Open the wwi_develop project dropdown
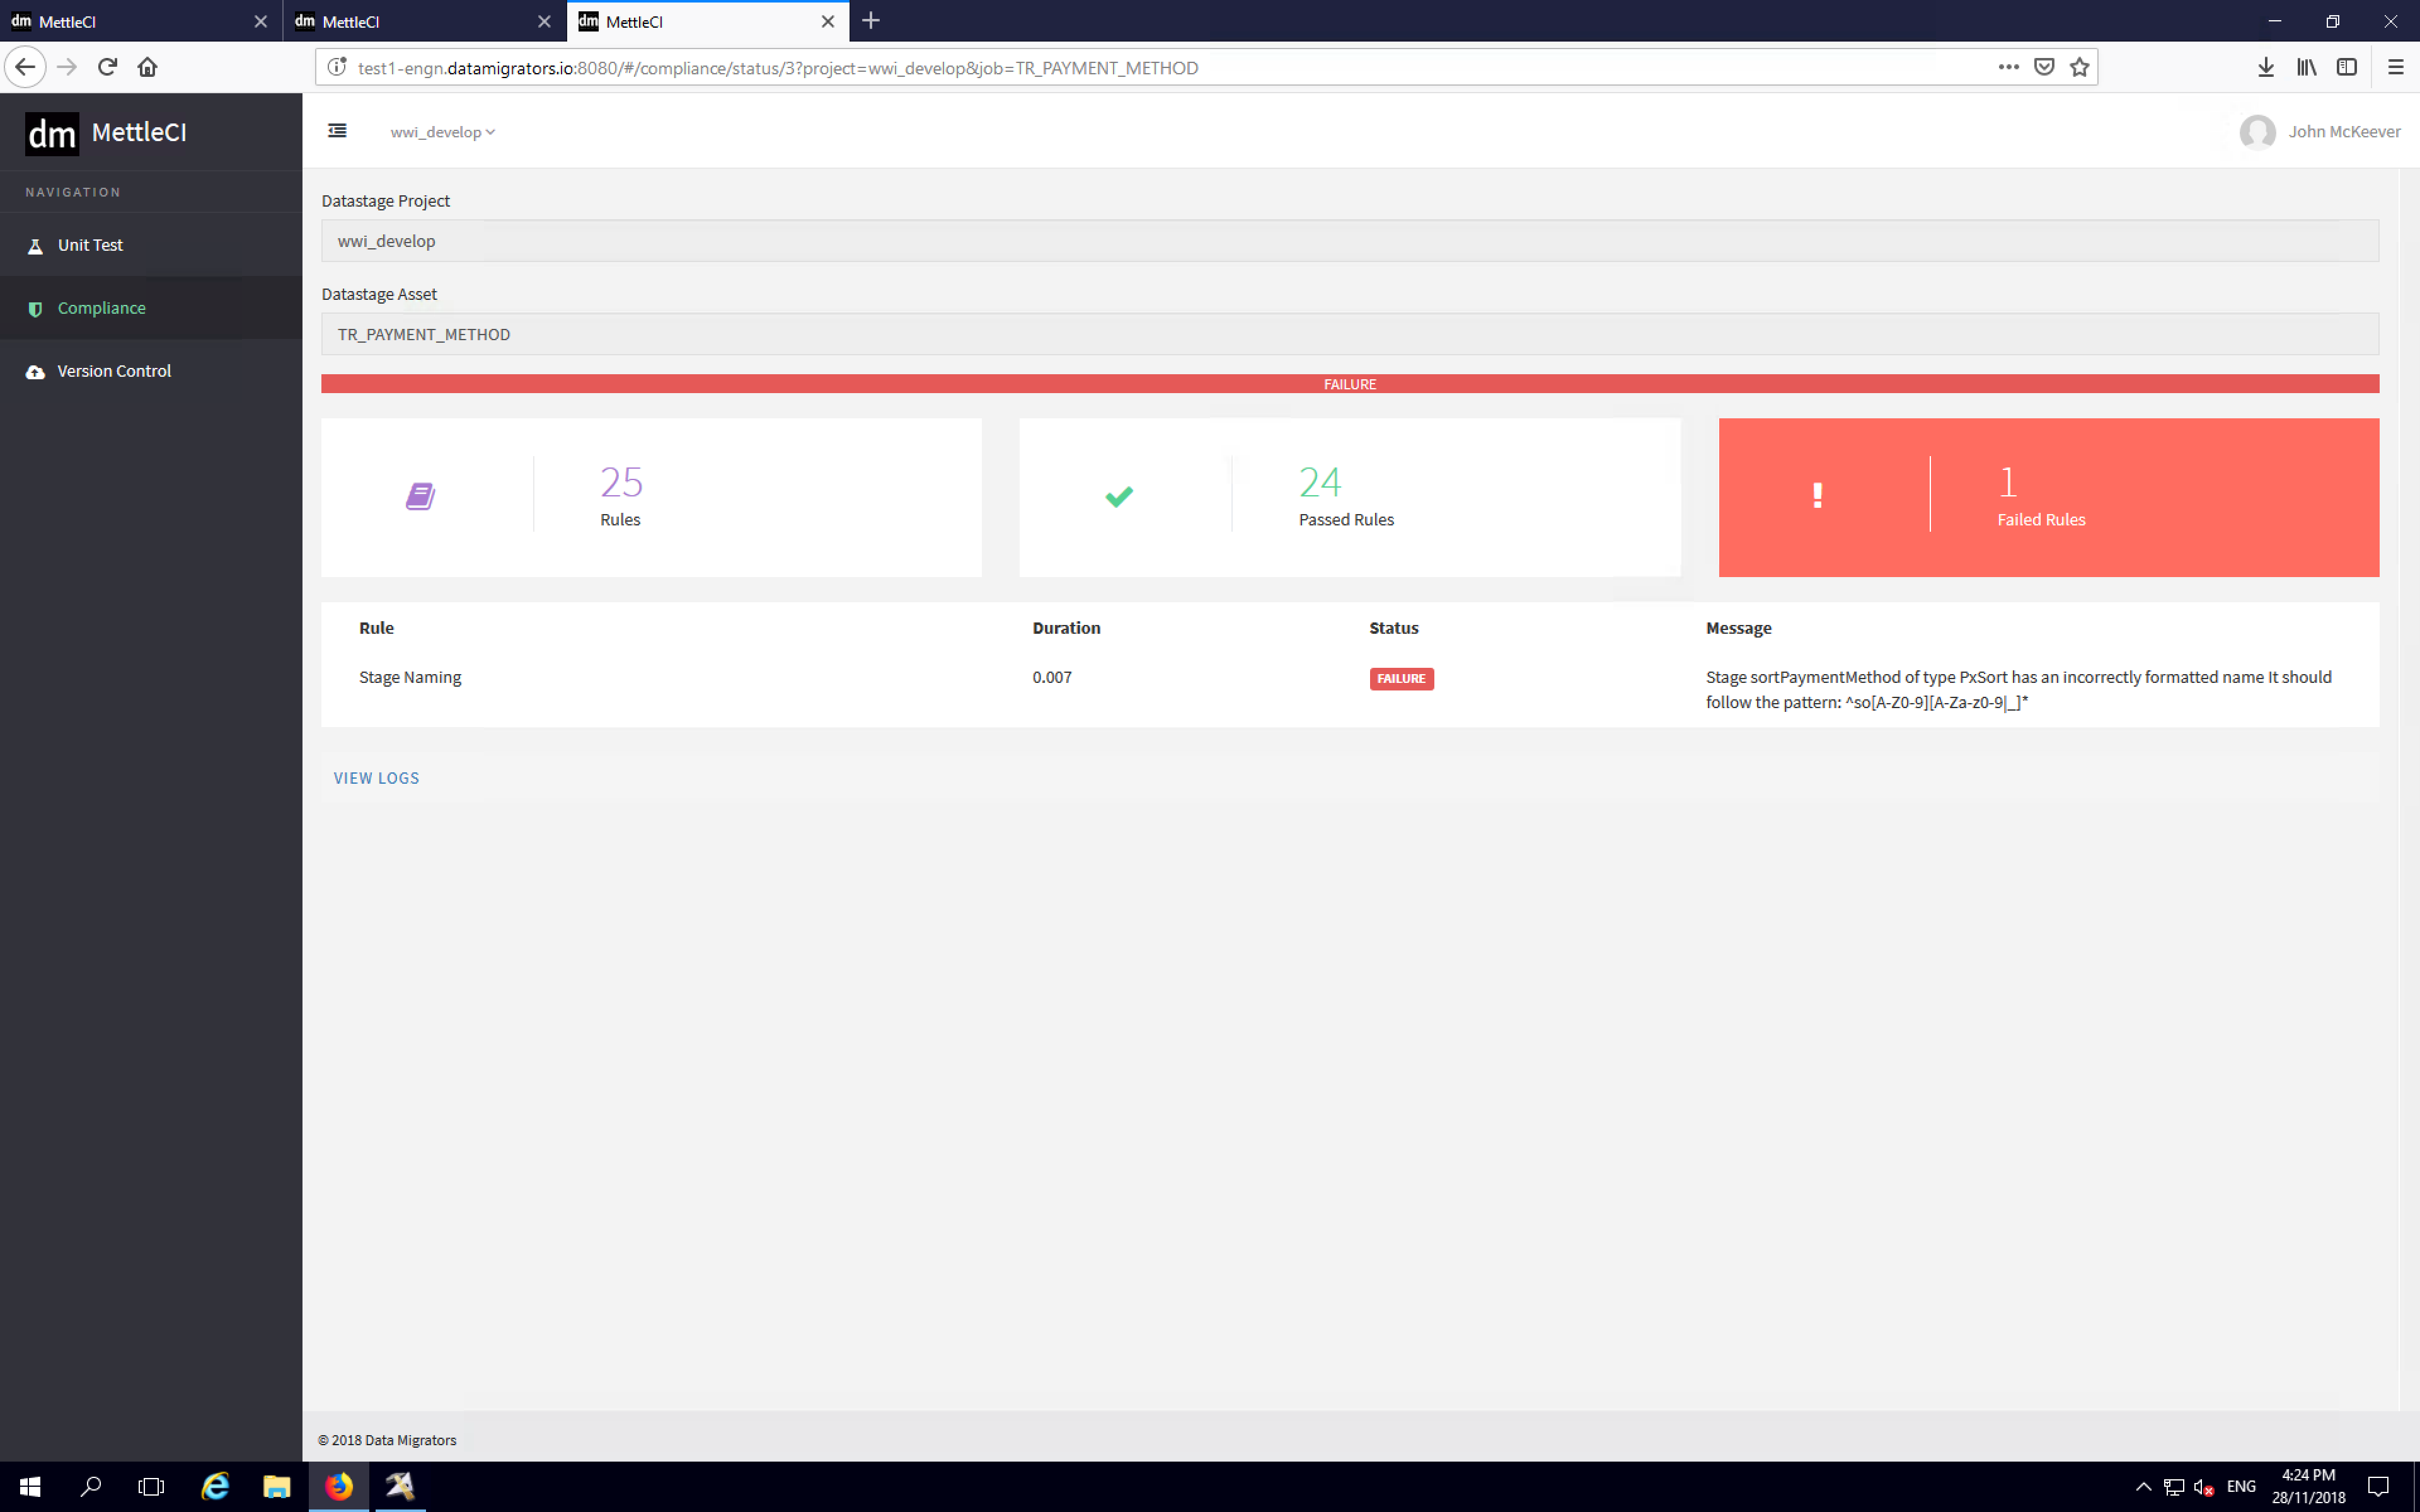The image size is (2420, 1512). [x=443, y=131]
